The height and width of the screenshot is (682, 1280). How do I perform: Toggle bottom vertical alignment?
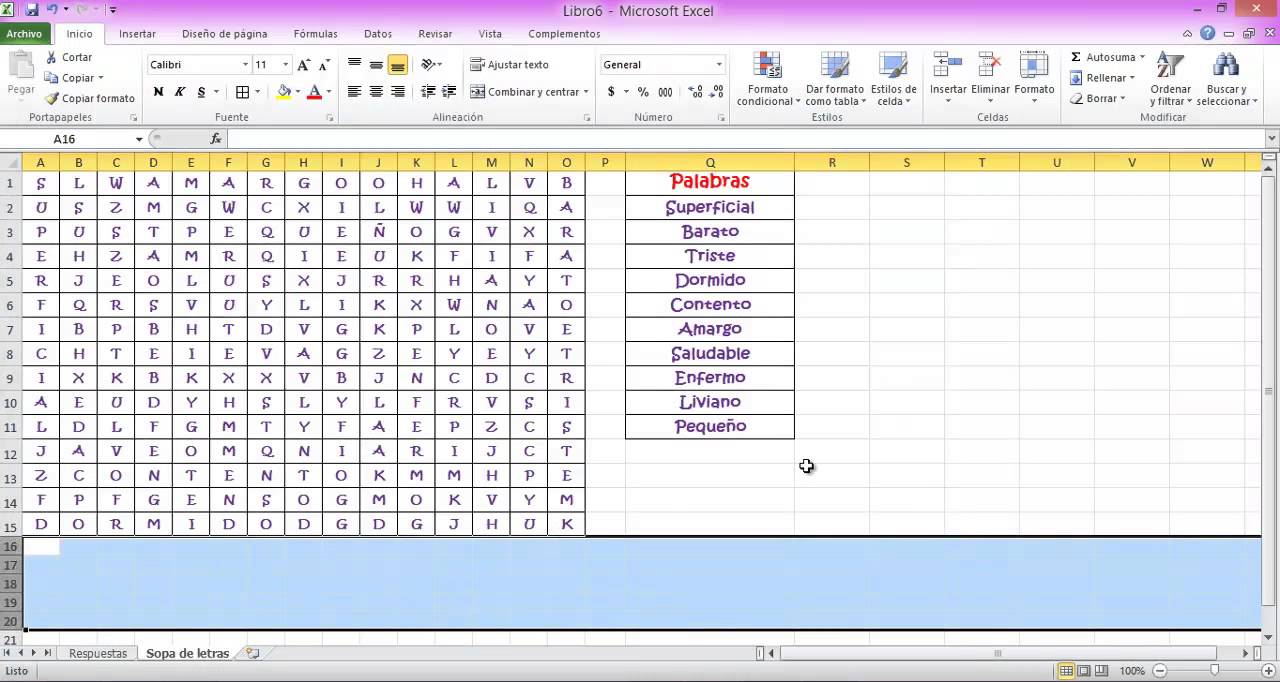[398, 64]
